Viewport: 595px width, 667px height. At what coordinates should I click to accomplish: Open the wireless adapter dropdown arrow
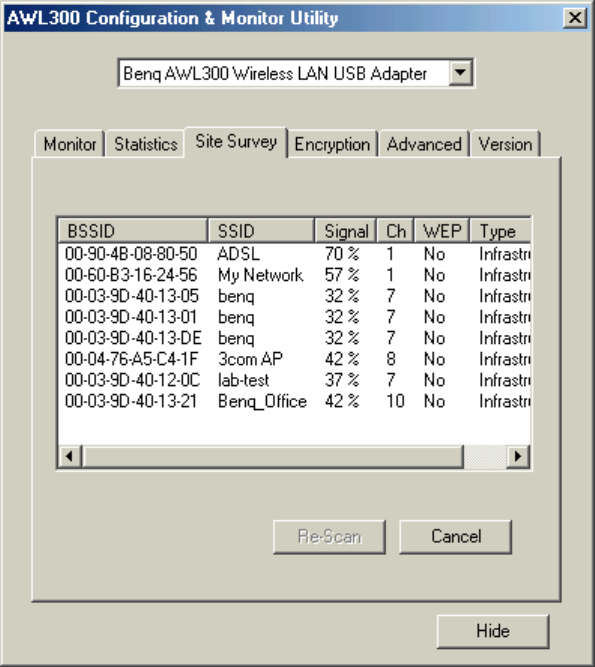[460, 73]
